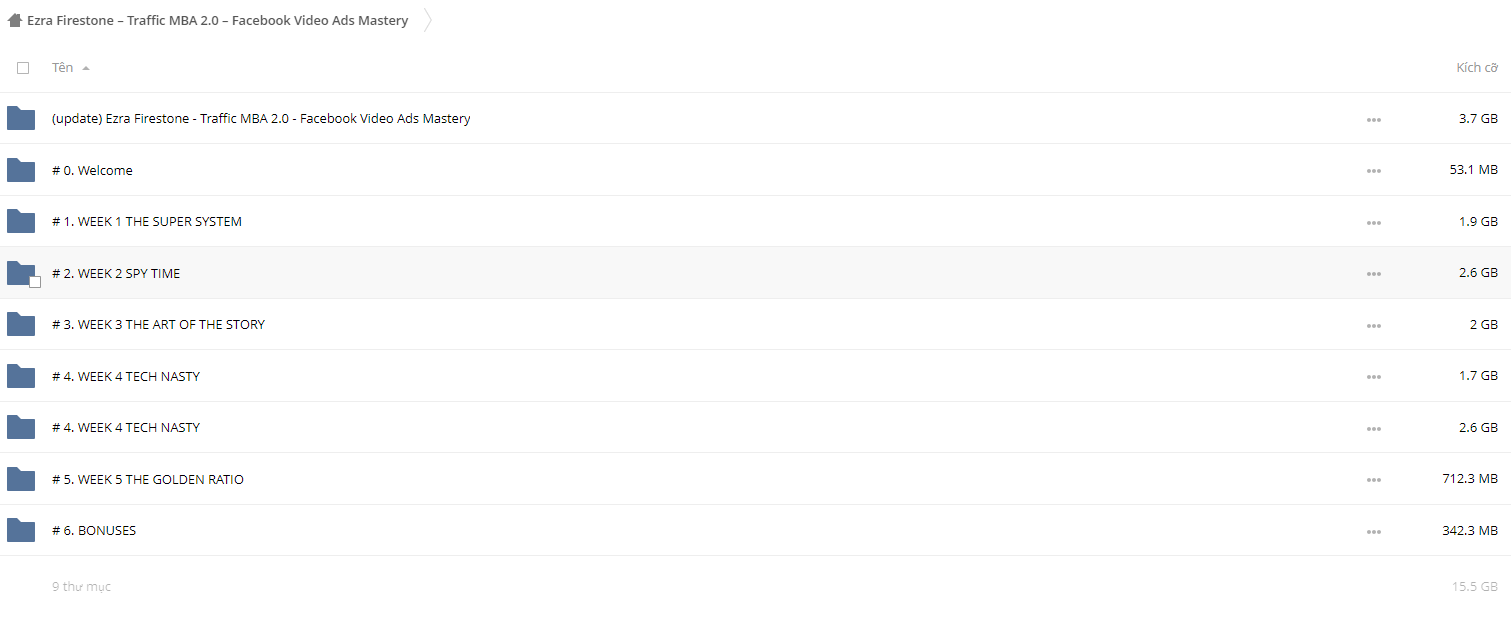Viewport: 1511px width, 629px height.
Task: Click the Ezra Firestone breadcrumb title
Action: coord(217,20)
